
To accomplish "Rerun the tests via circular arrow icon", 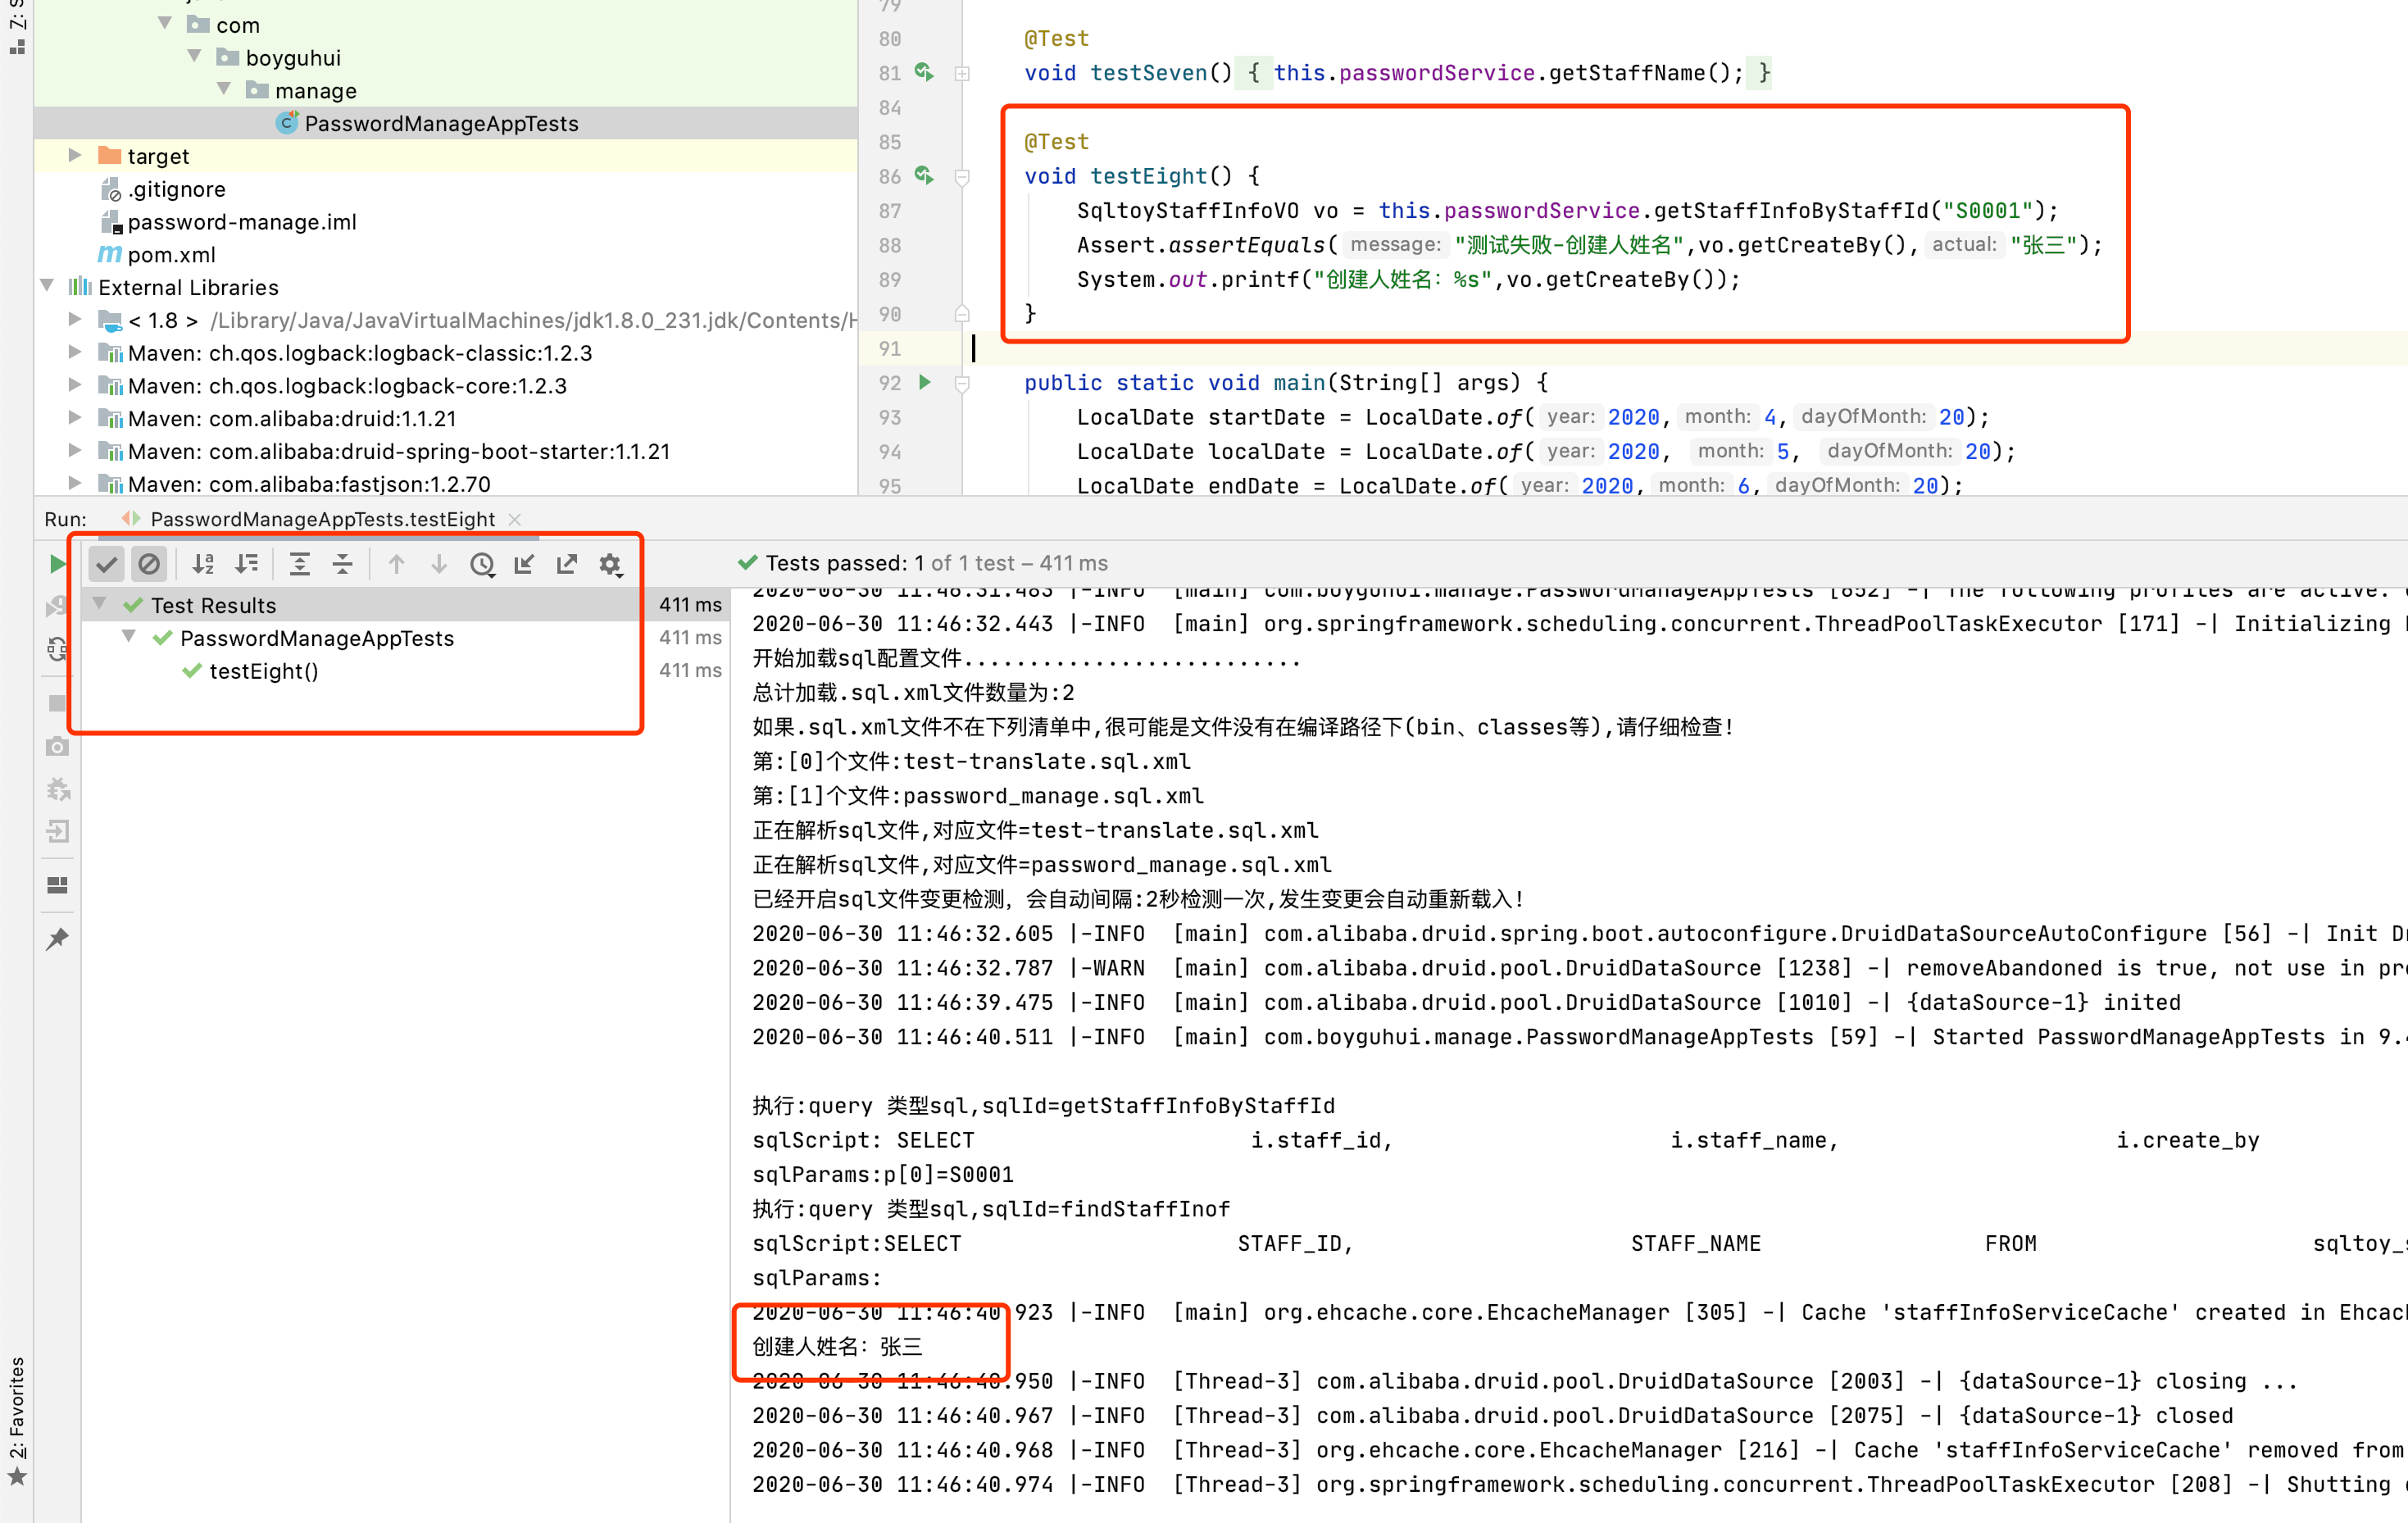I will 57,650.
